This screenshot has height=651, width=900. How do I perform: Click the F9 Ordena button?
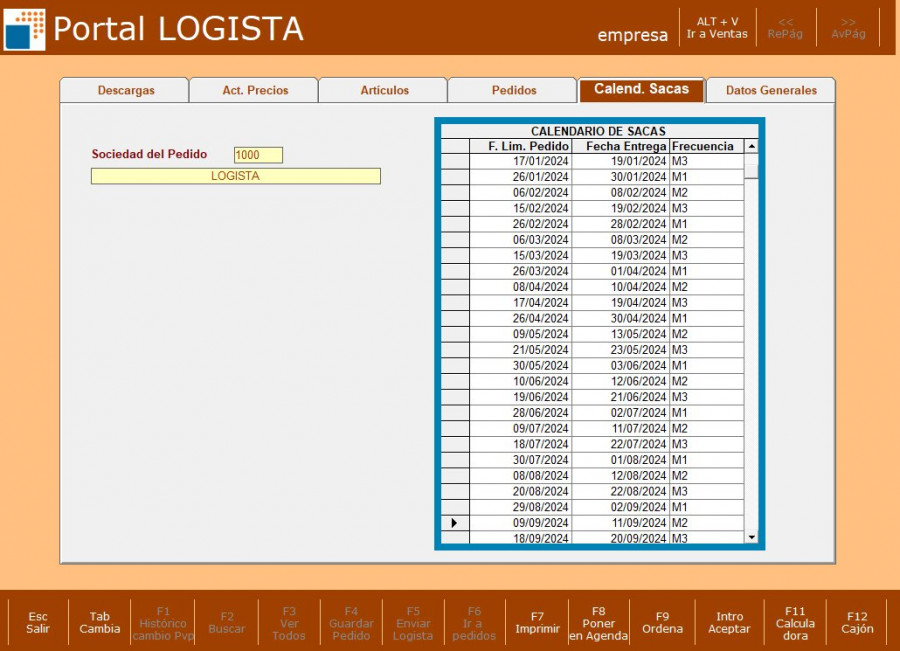662,623
